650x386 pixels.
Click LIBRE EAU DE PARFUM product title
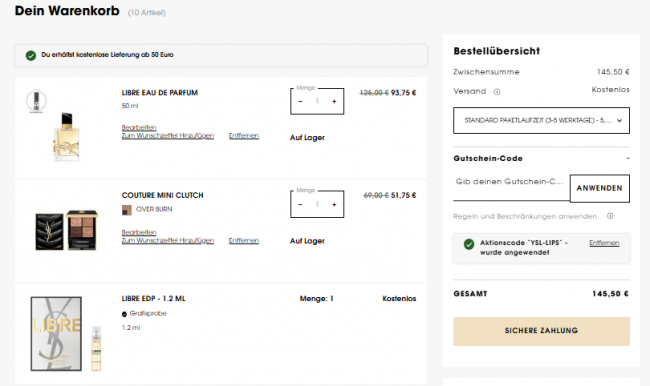[160, 93]
